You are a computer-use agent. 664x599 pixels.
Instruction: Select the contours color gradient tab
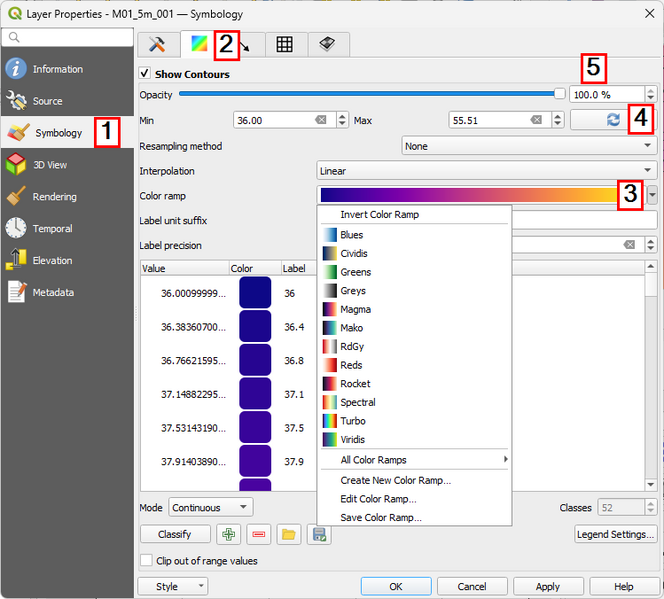pos(199,44)
